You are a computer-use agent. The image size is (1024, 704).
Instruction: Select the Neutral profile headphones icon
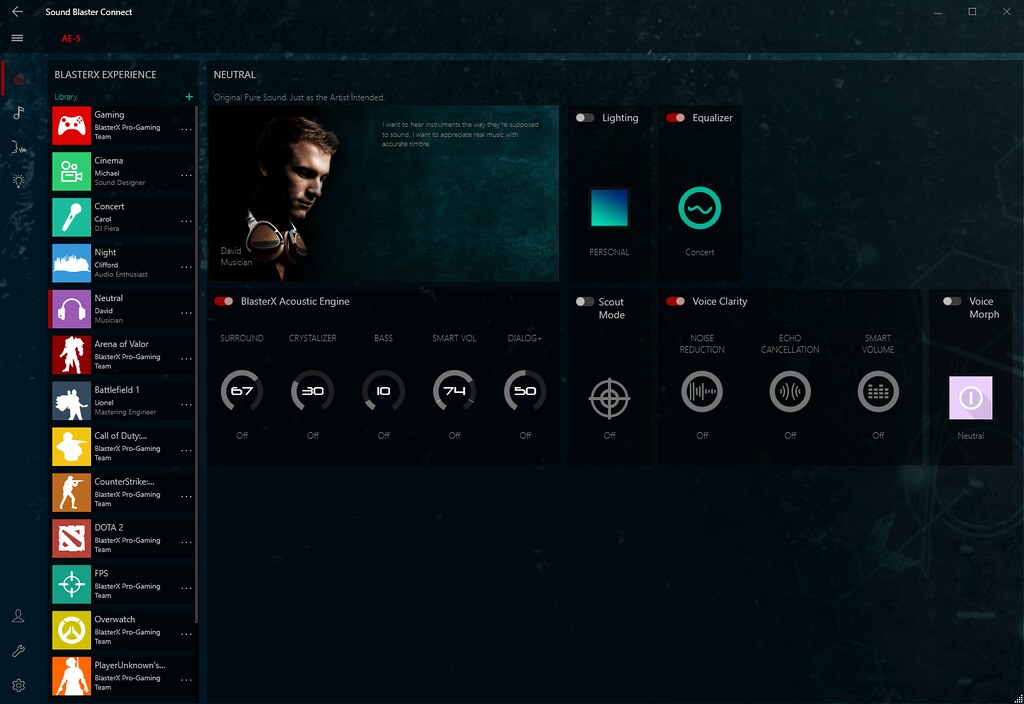(x=72, y=309)
